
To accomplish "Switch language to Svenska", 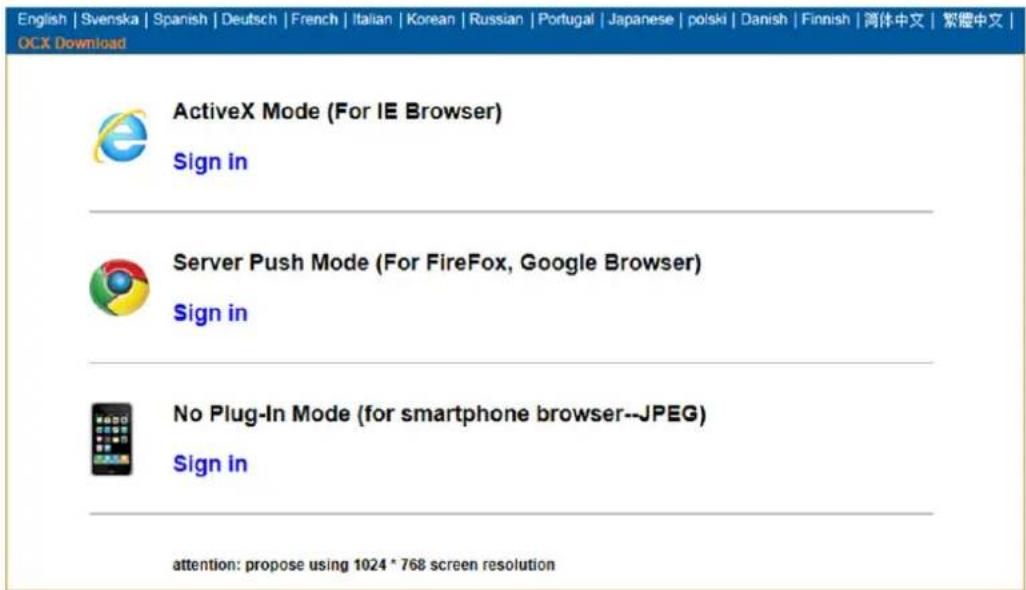I will [110, 20].
